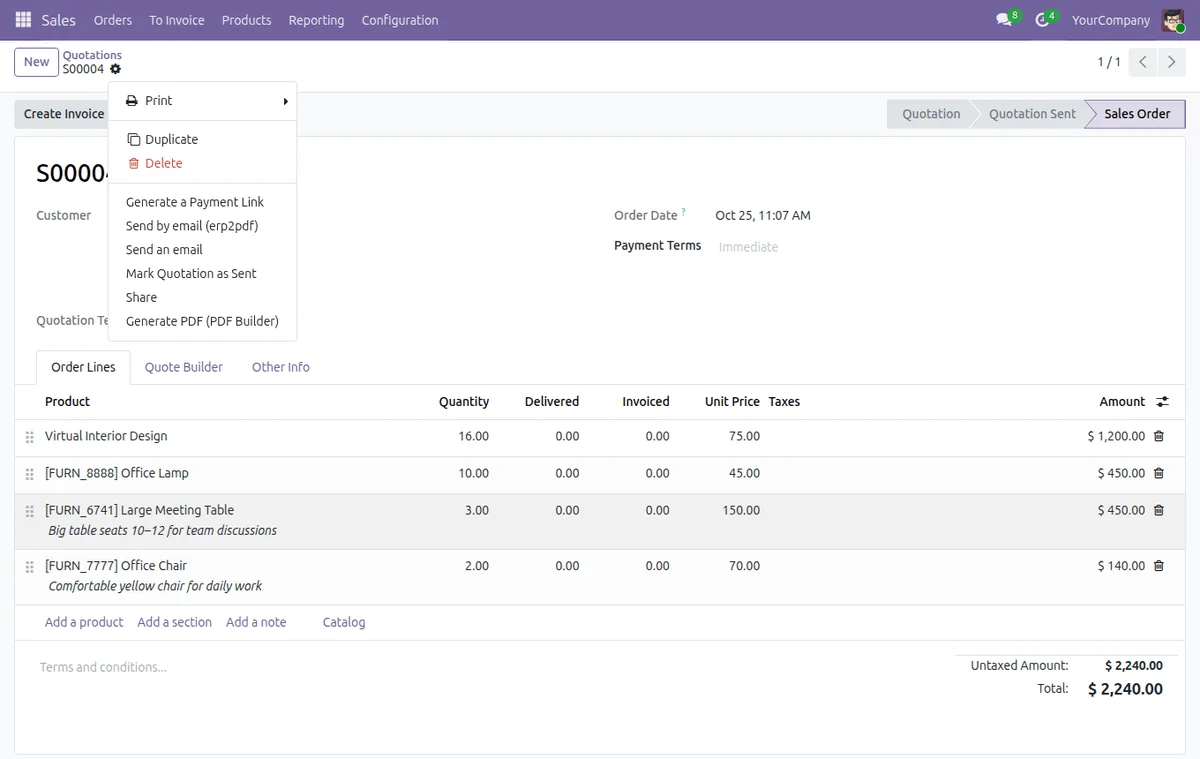Click the Office Lamp unit price 45.00
The image size is (1200, 759).
pos(744,473)
